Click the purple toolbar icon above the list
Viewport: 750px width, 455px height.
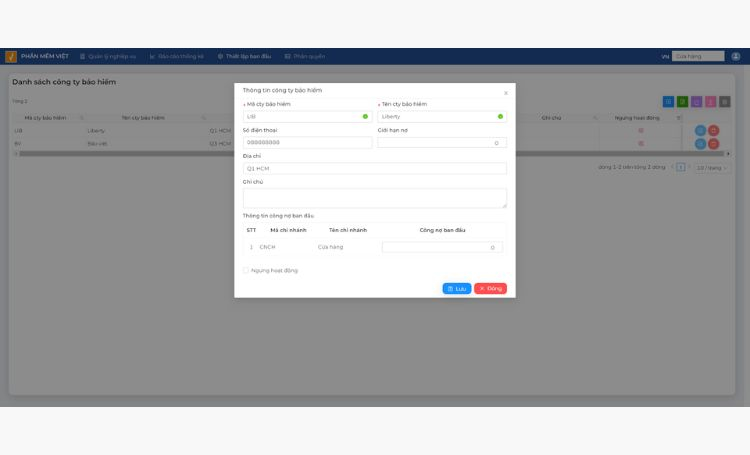(x=696, y=101)
